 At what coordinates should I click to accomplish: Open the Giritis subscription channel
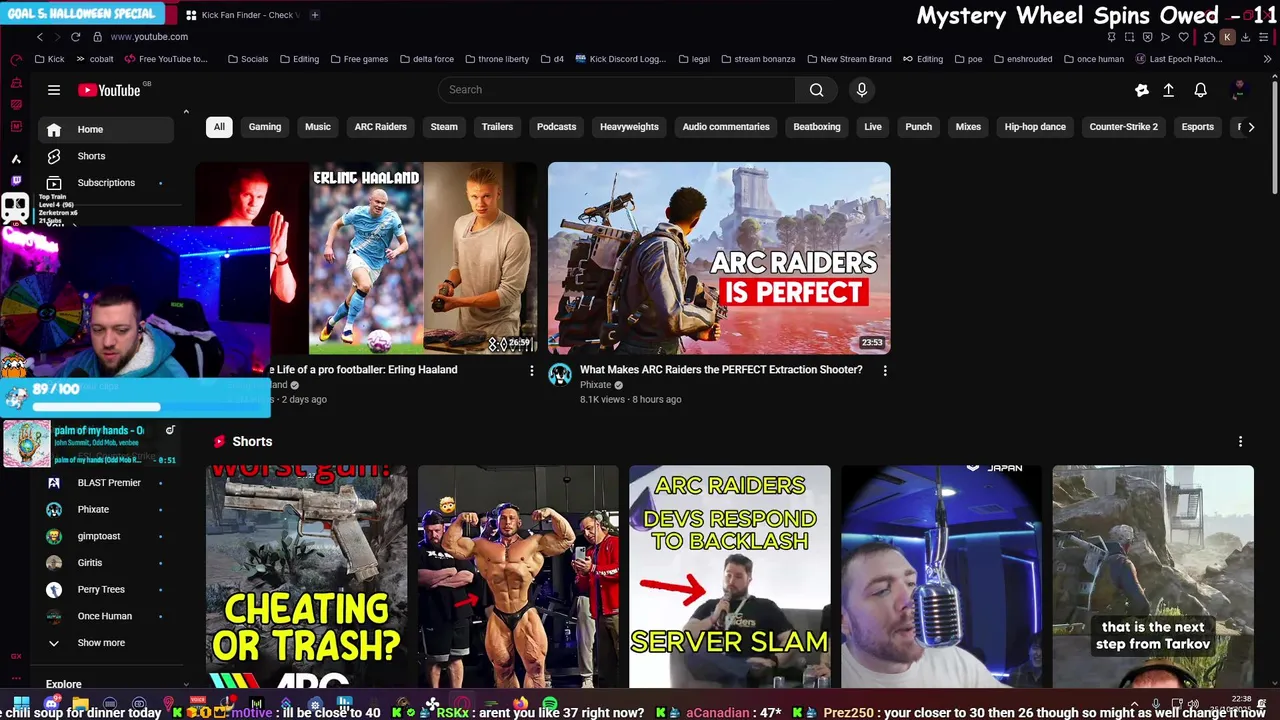tap(107, 563)
